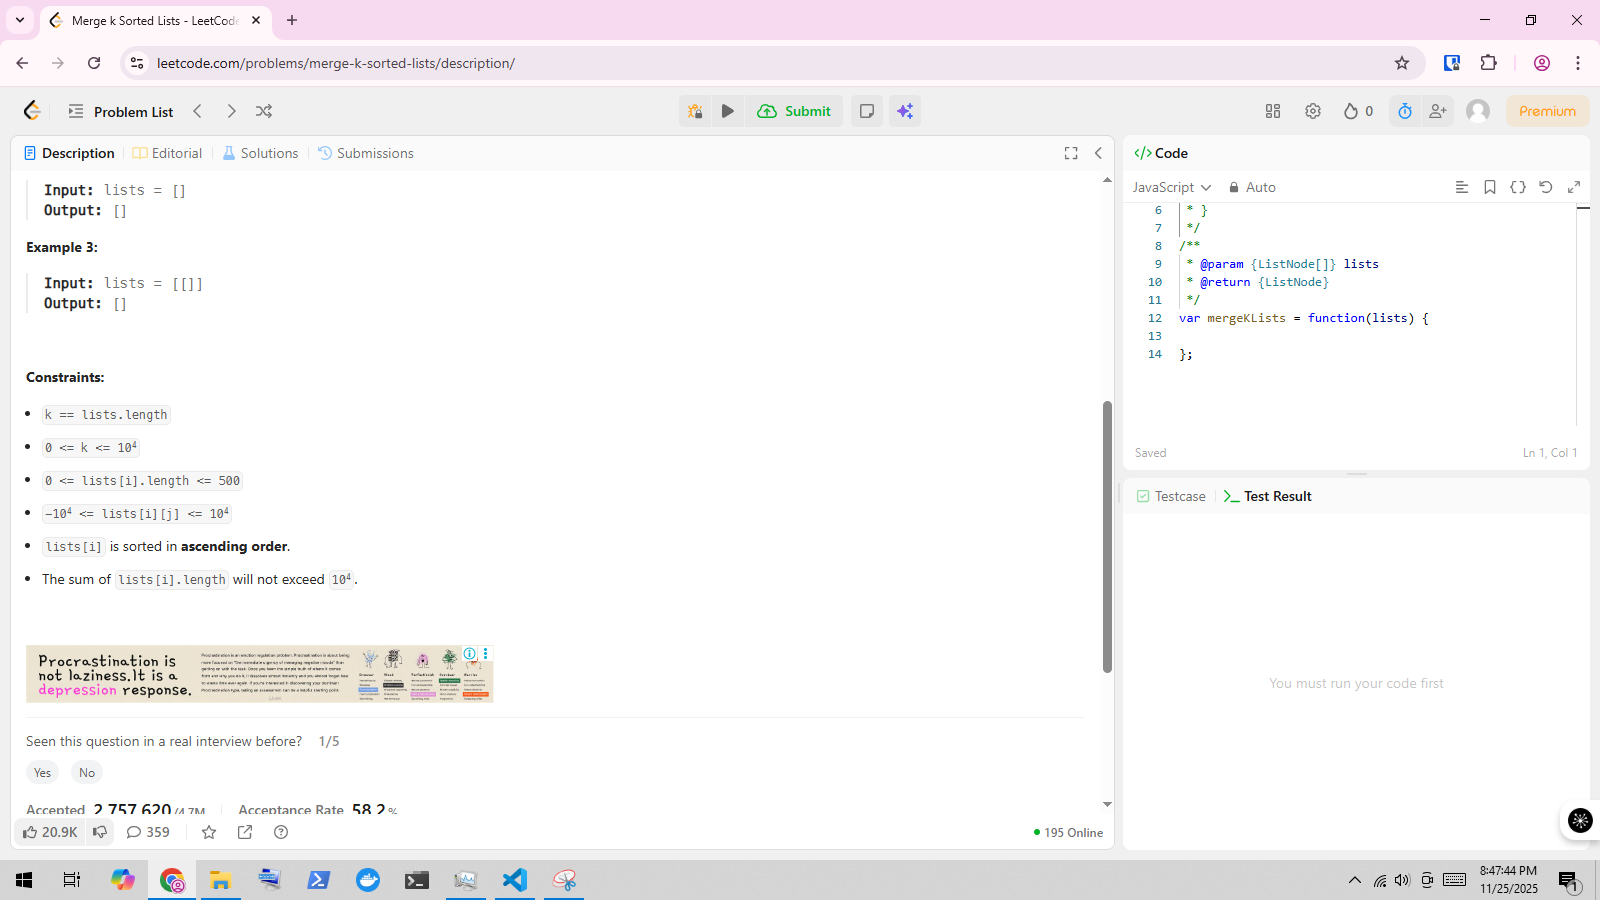Submit the solution

[795, 111]
